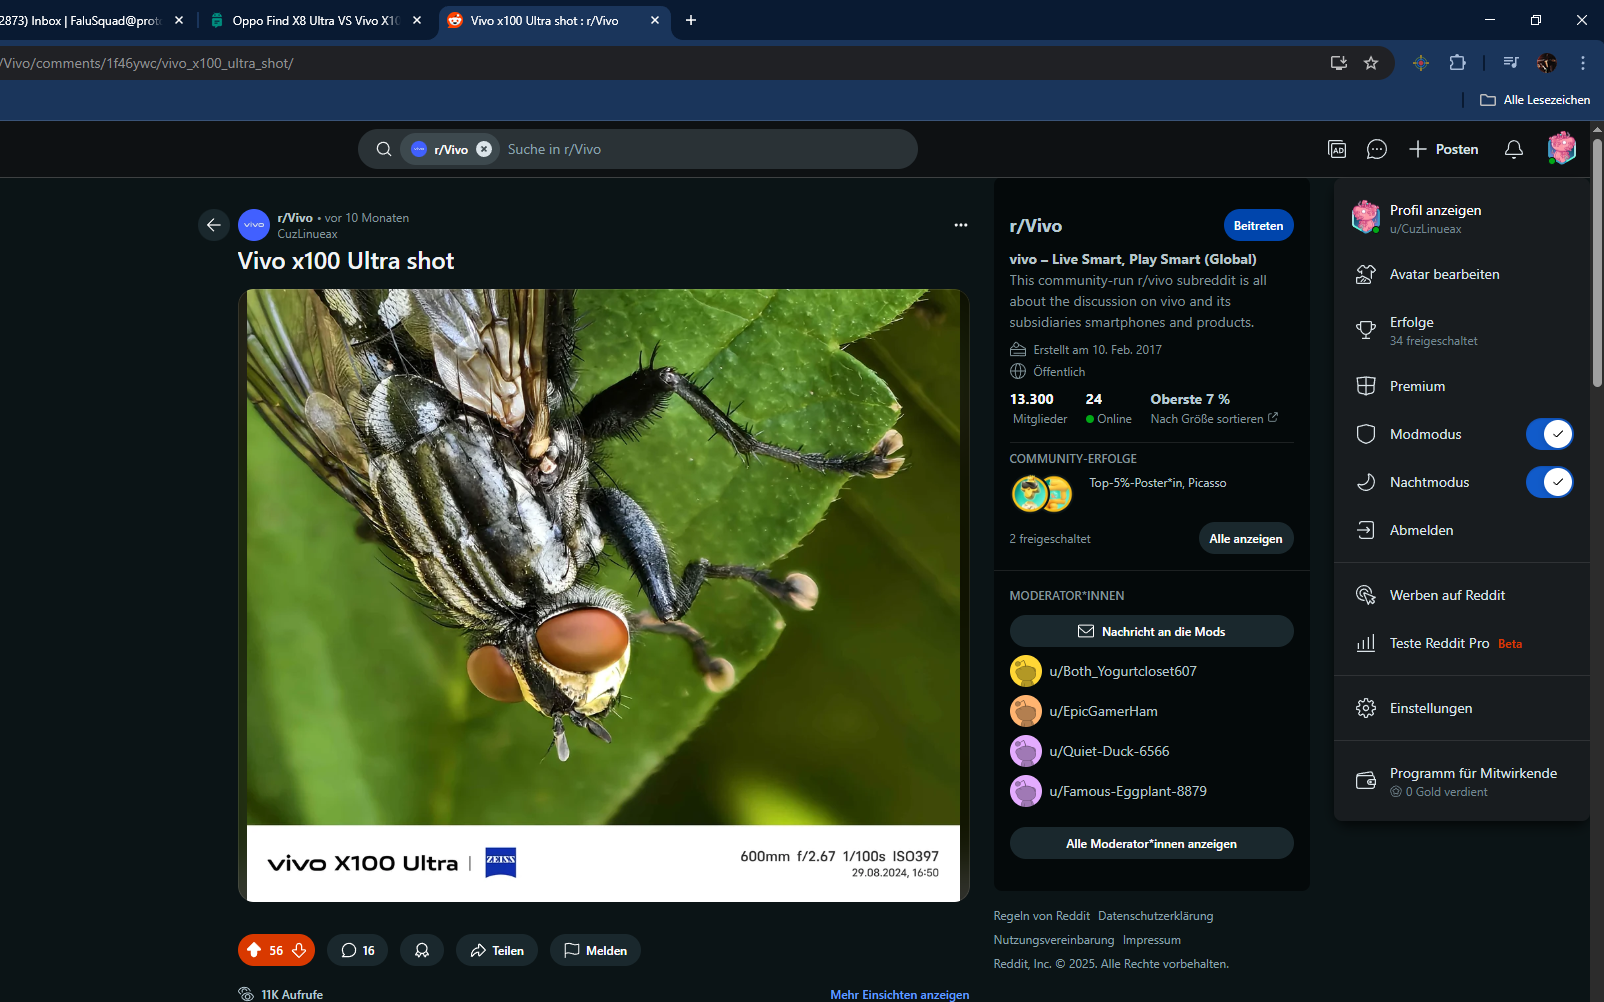
Task: Click the Teilen share button
Action: 497,950
